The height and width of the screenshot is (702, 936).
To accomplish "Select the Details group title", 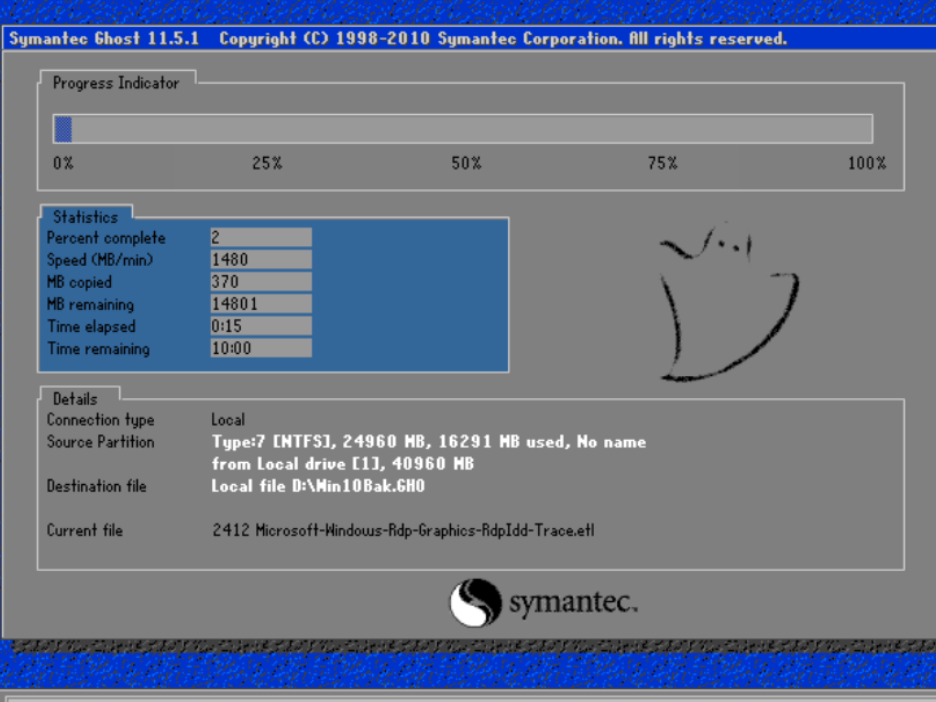I will coord(75,399).
